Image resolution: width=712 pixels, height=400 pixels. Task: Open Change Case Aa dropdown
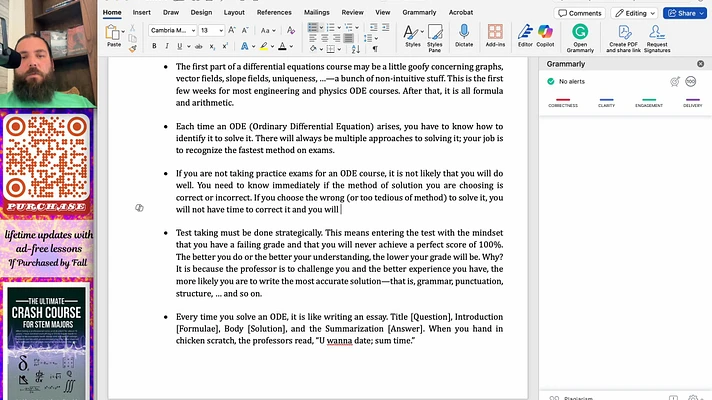pos(268,30)
